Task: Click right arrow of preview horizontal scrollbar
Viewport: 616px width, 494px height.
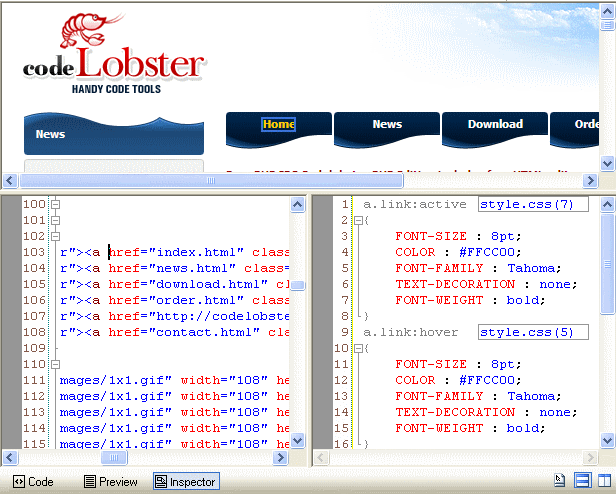Action: (x=590, y=180)
